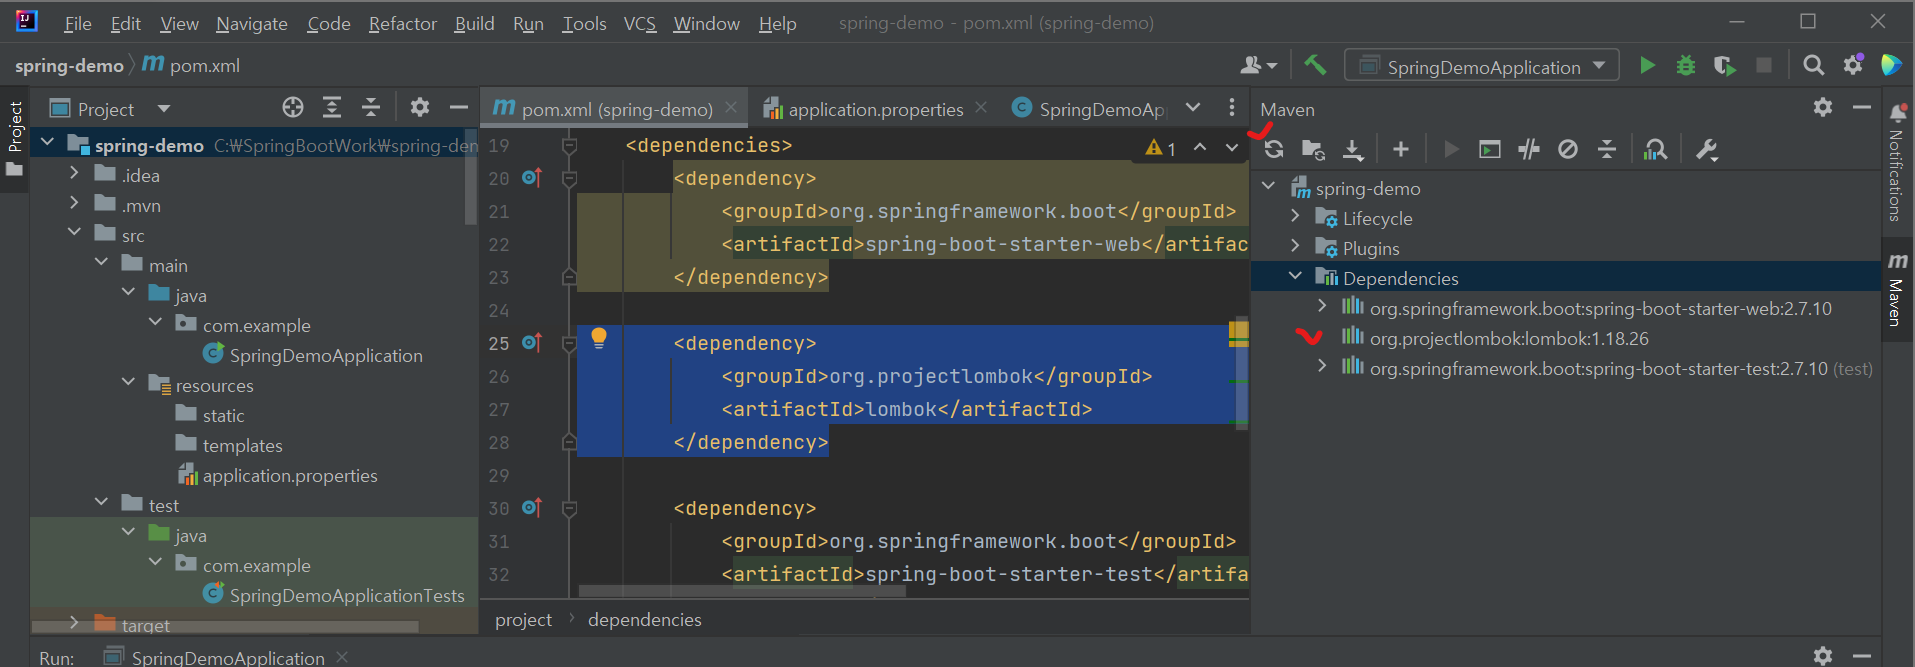This screenshot has width=1915, height=667.
Task: Select SpringDemoApplication class in tree
Action: pos(326,356)
